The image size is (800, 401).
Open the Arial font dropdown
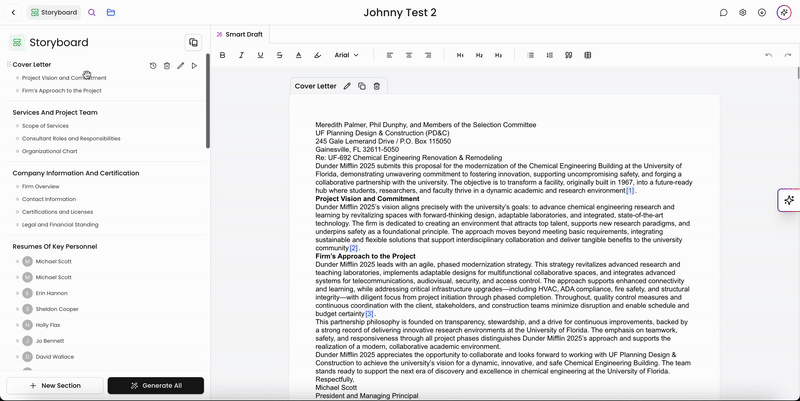click(346, 55)
